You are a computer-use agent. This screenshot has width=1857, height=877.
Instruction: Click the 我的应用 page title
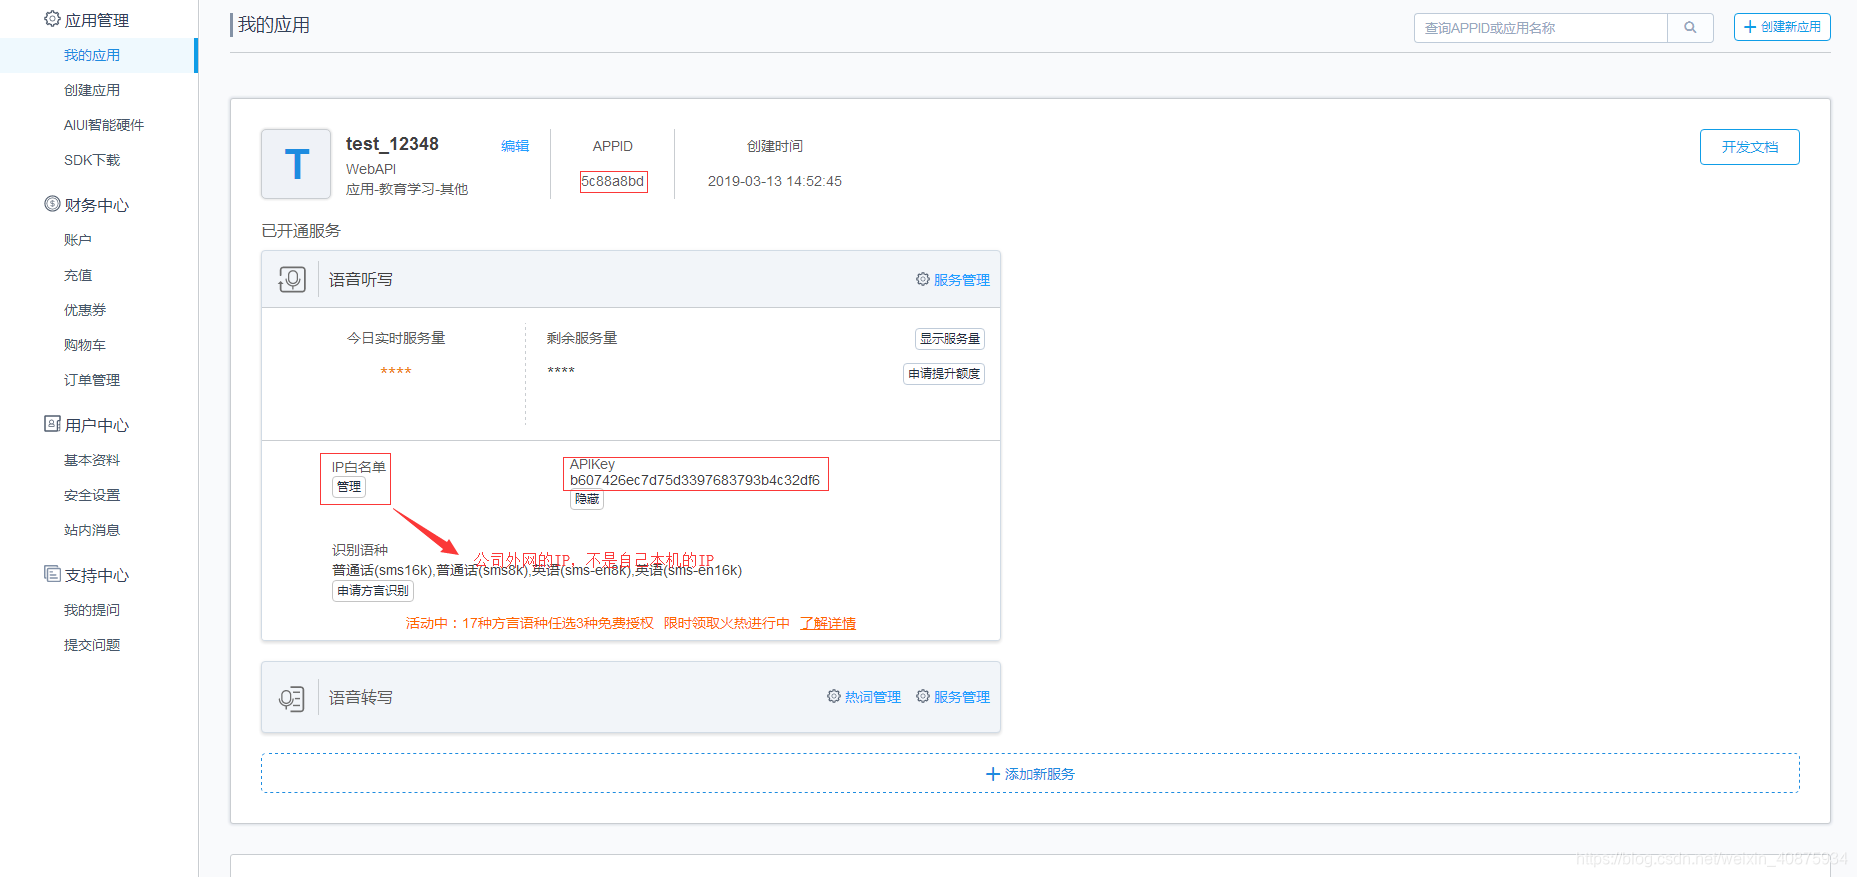274,25
